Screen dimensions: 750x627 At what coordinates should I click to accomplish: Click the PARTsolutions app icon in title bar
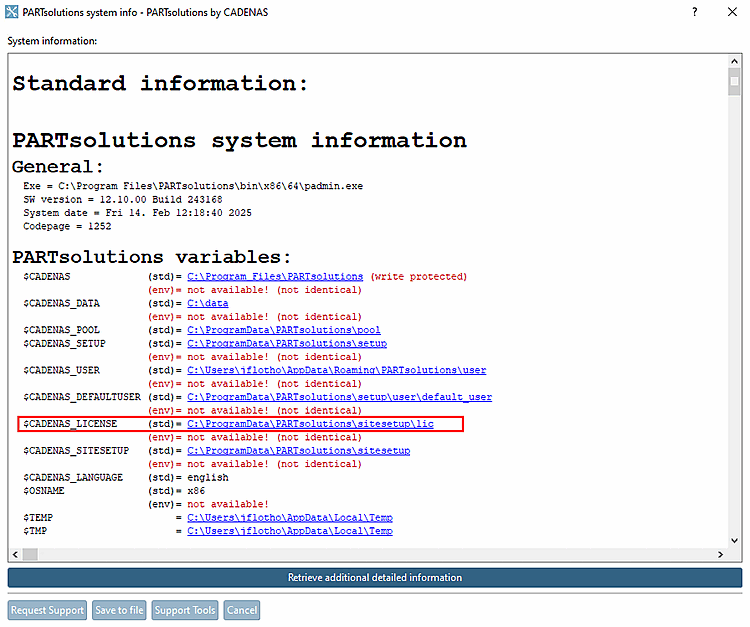point(11,12)
